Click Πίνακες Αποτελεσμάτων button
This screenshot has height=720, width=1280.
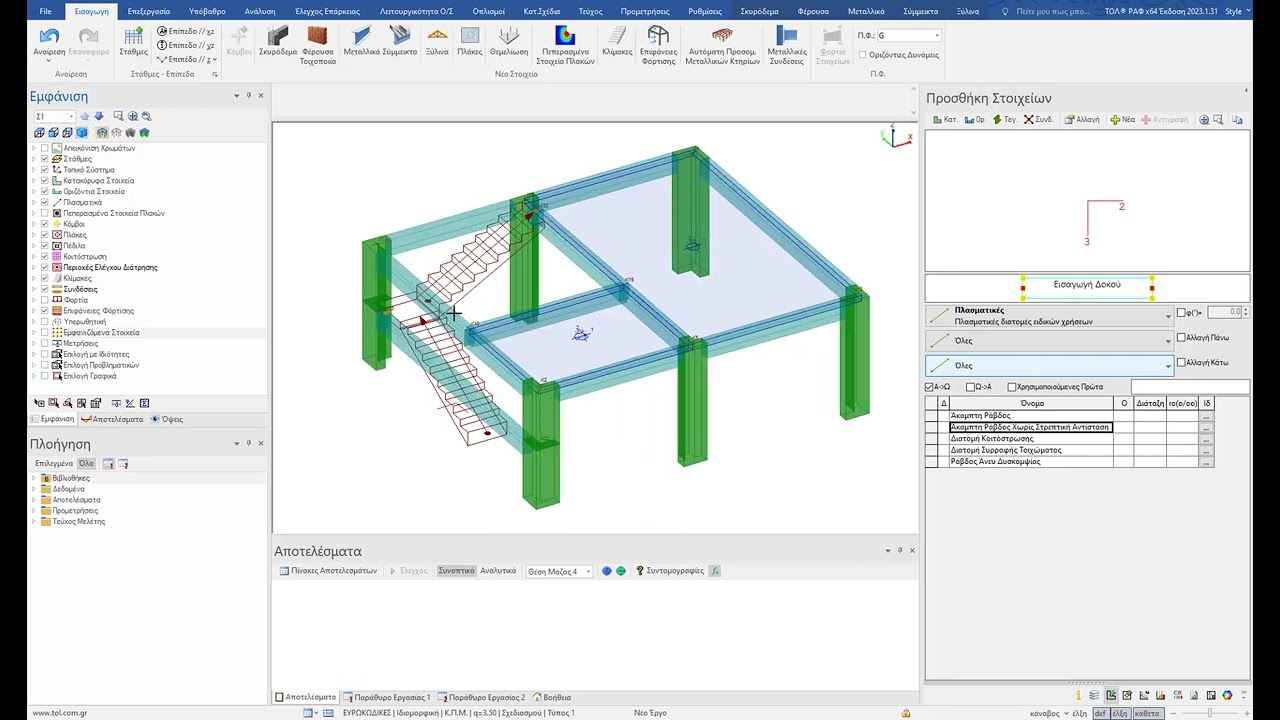328,571
